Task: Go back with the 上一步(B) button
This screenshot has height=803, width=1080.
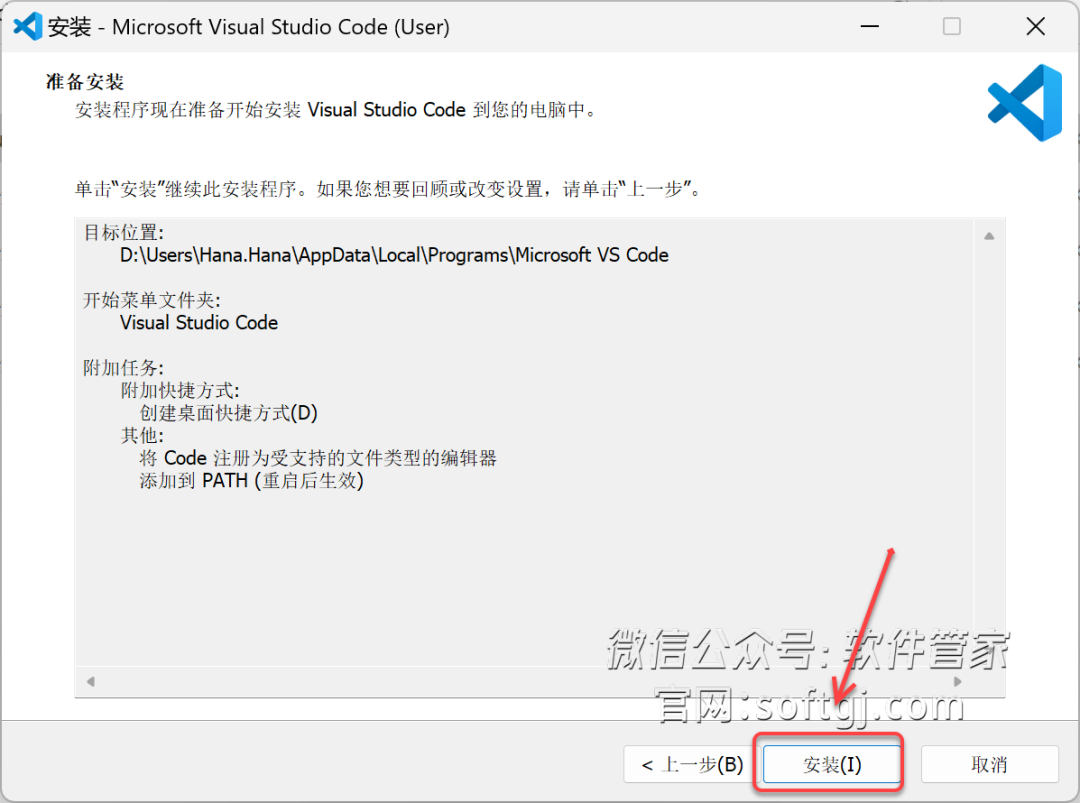Action: click(x=692, y=764)
